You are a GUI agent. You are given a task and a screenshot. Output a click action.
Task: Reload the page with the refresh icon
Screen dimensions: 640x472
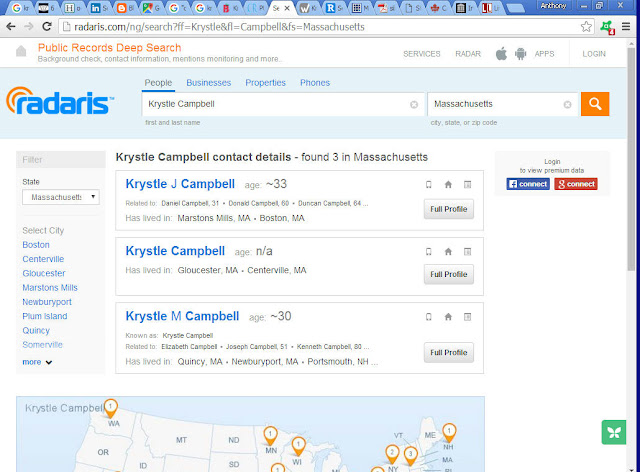click(x=47, y=27)
